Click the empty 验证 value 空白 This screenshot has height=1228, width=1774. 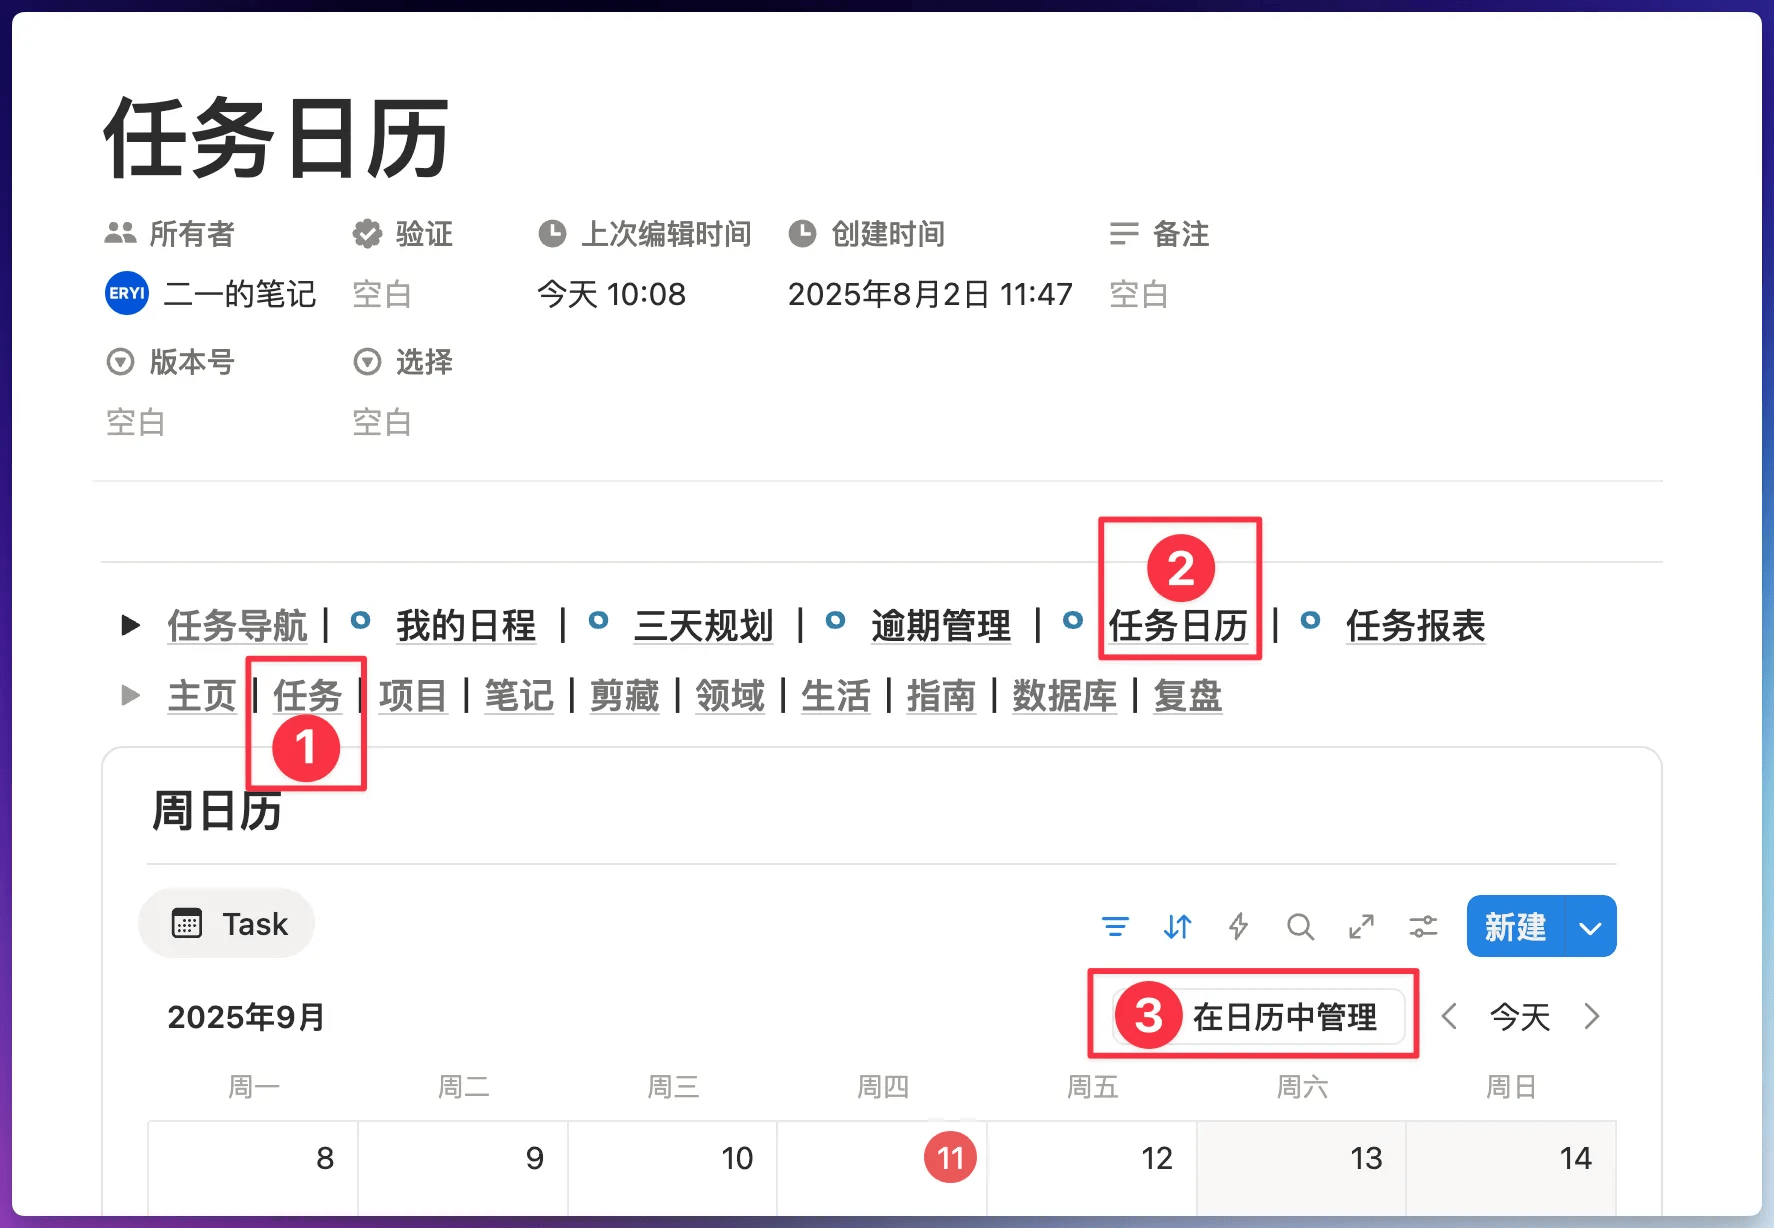[x=382, y=294]
